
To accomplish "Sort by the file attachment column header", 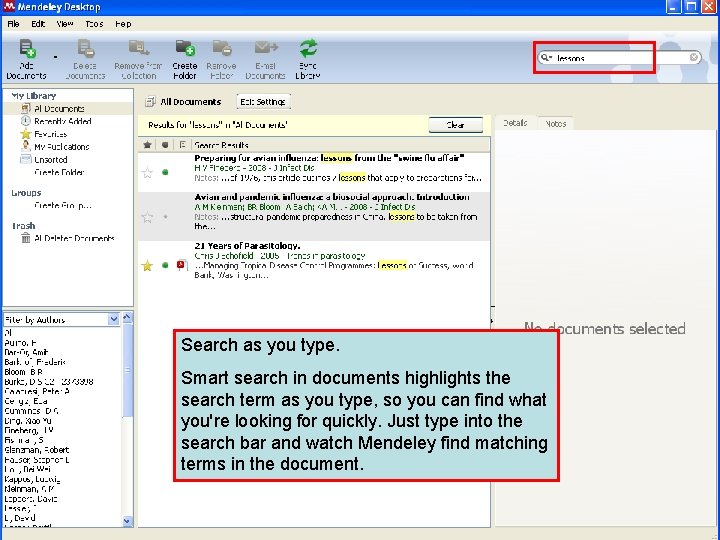I will [x=182, y=145].
